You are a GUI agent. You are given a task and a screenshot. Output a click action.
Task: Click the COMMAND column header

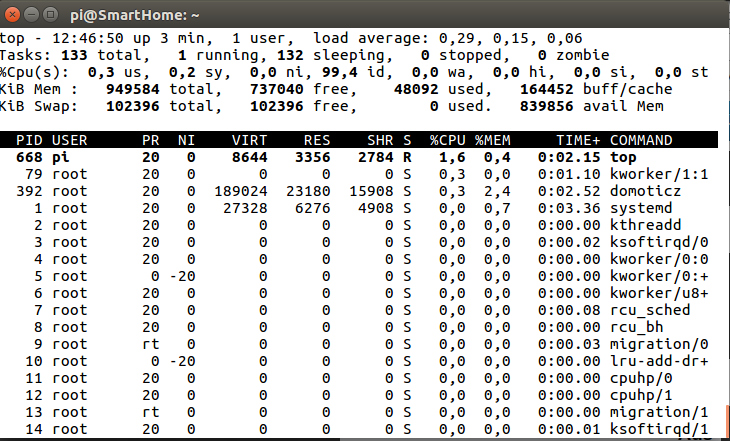(x=641, y=140)
